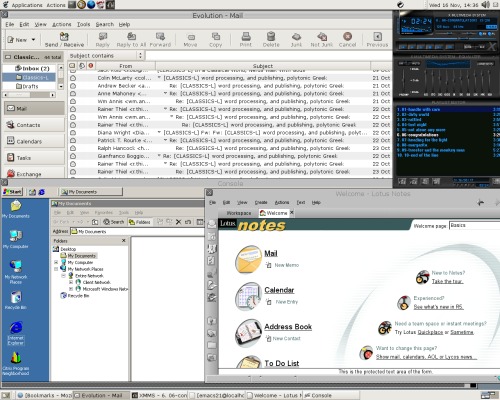Click the XMMS equalizer preamp slider
The image size is (500, 400).
coord(404,80)
